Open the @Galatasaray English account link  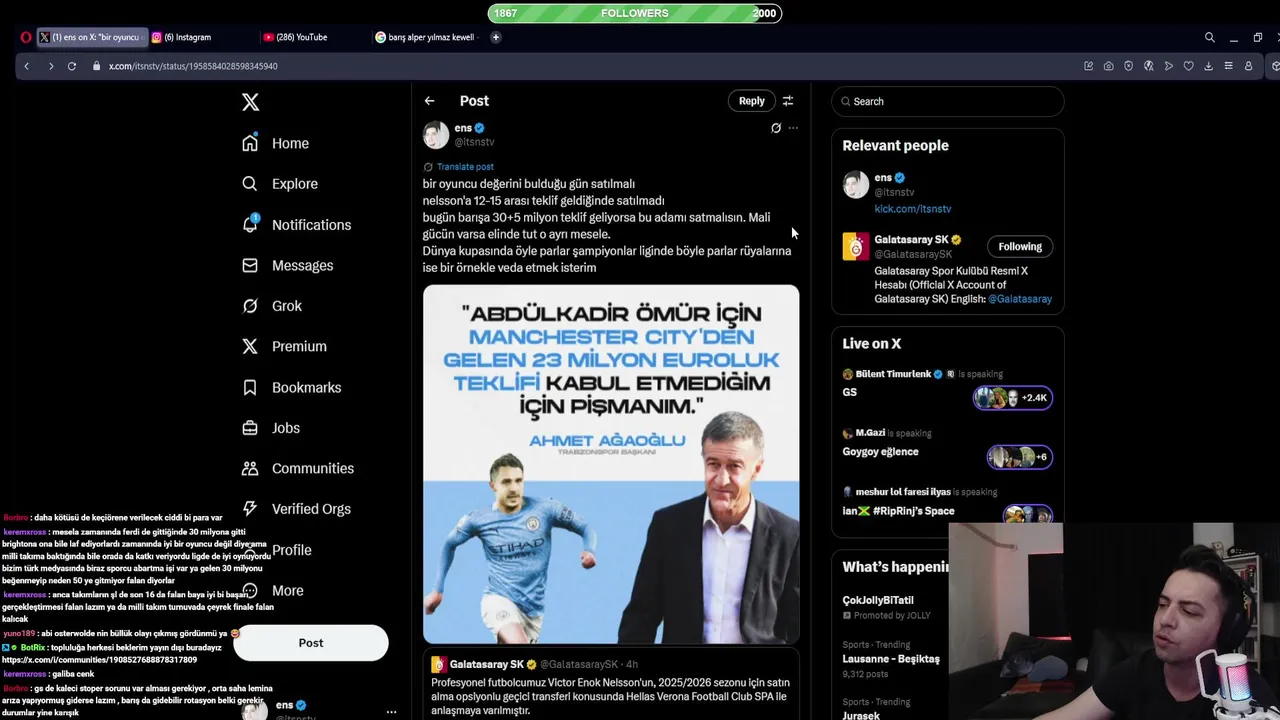click(1020, 299)
